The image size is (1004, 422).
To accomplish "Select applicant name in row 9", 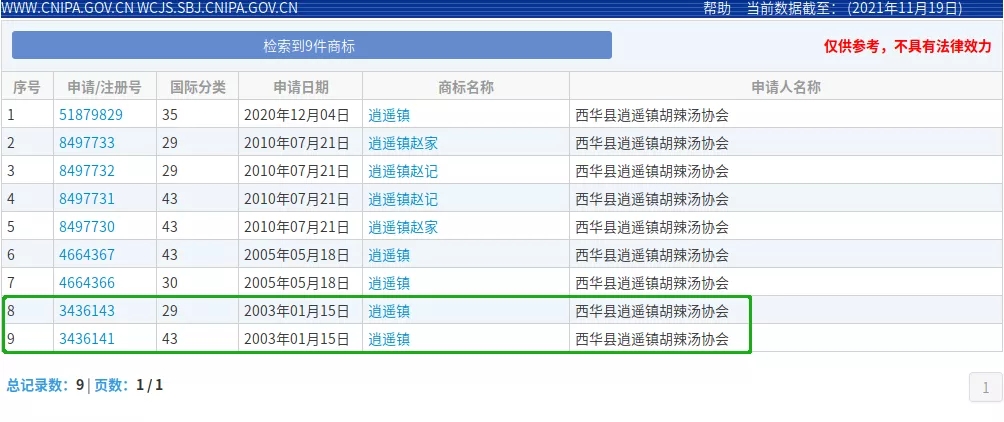I will pyautogui.click(x=652, y=339).
